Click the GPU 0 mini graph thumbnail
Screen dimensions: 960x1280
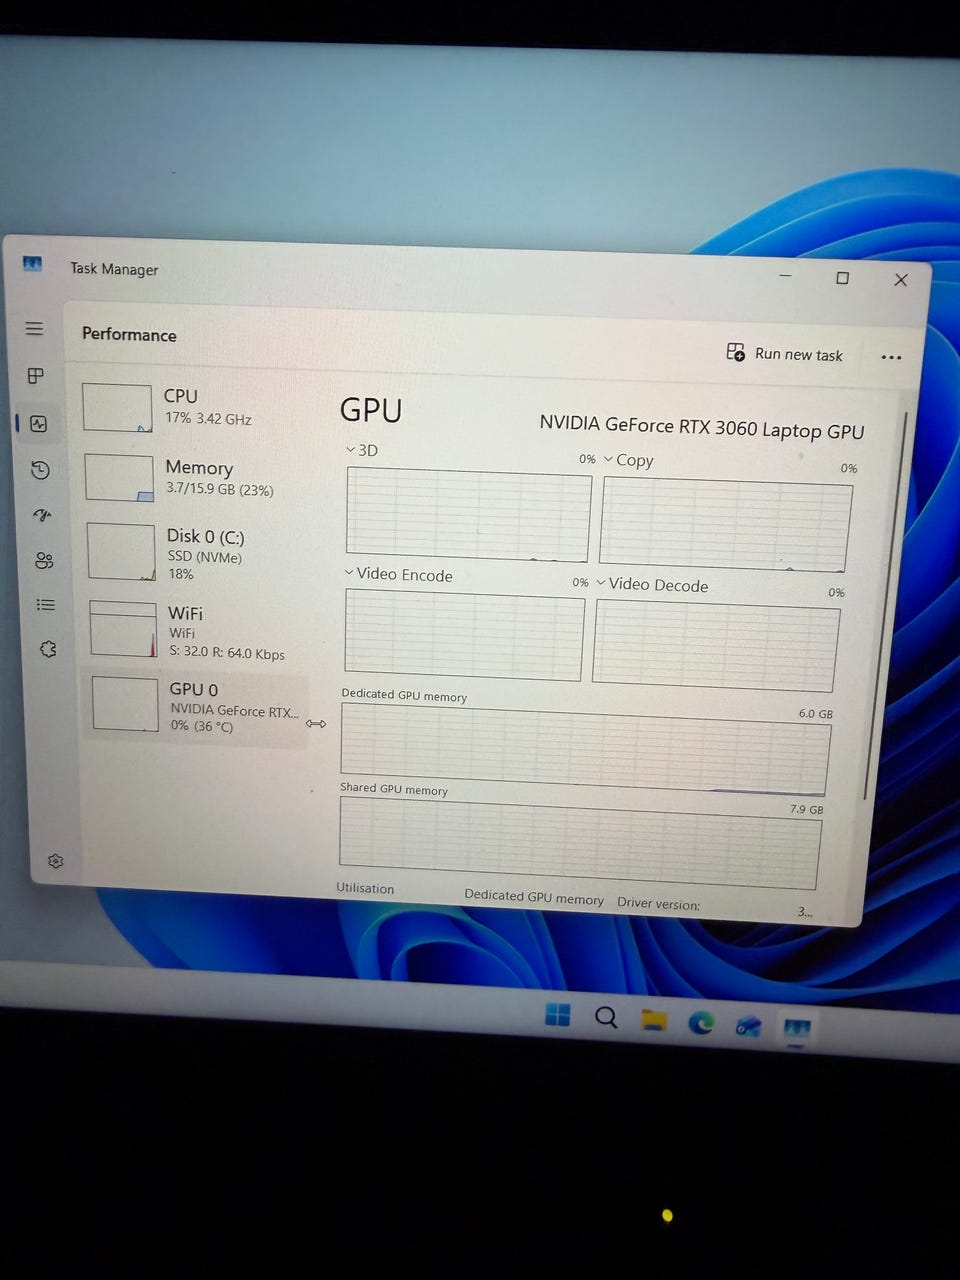125,704
